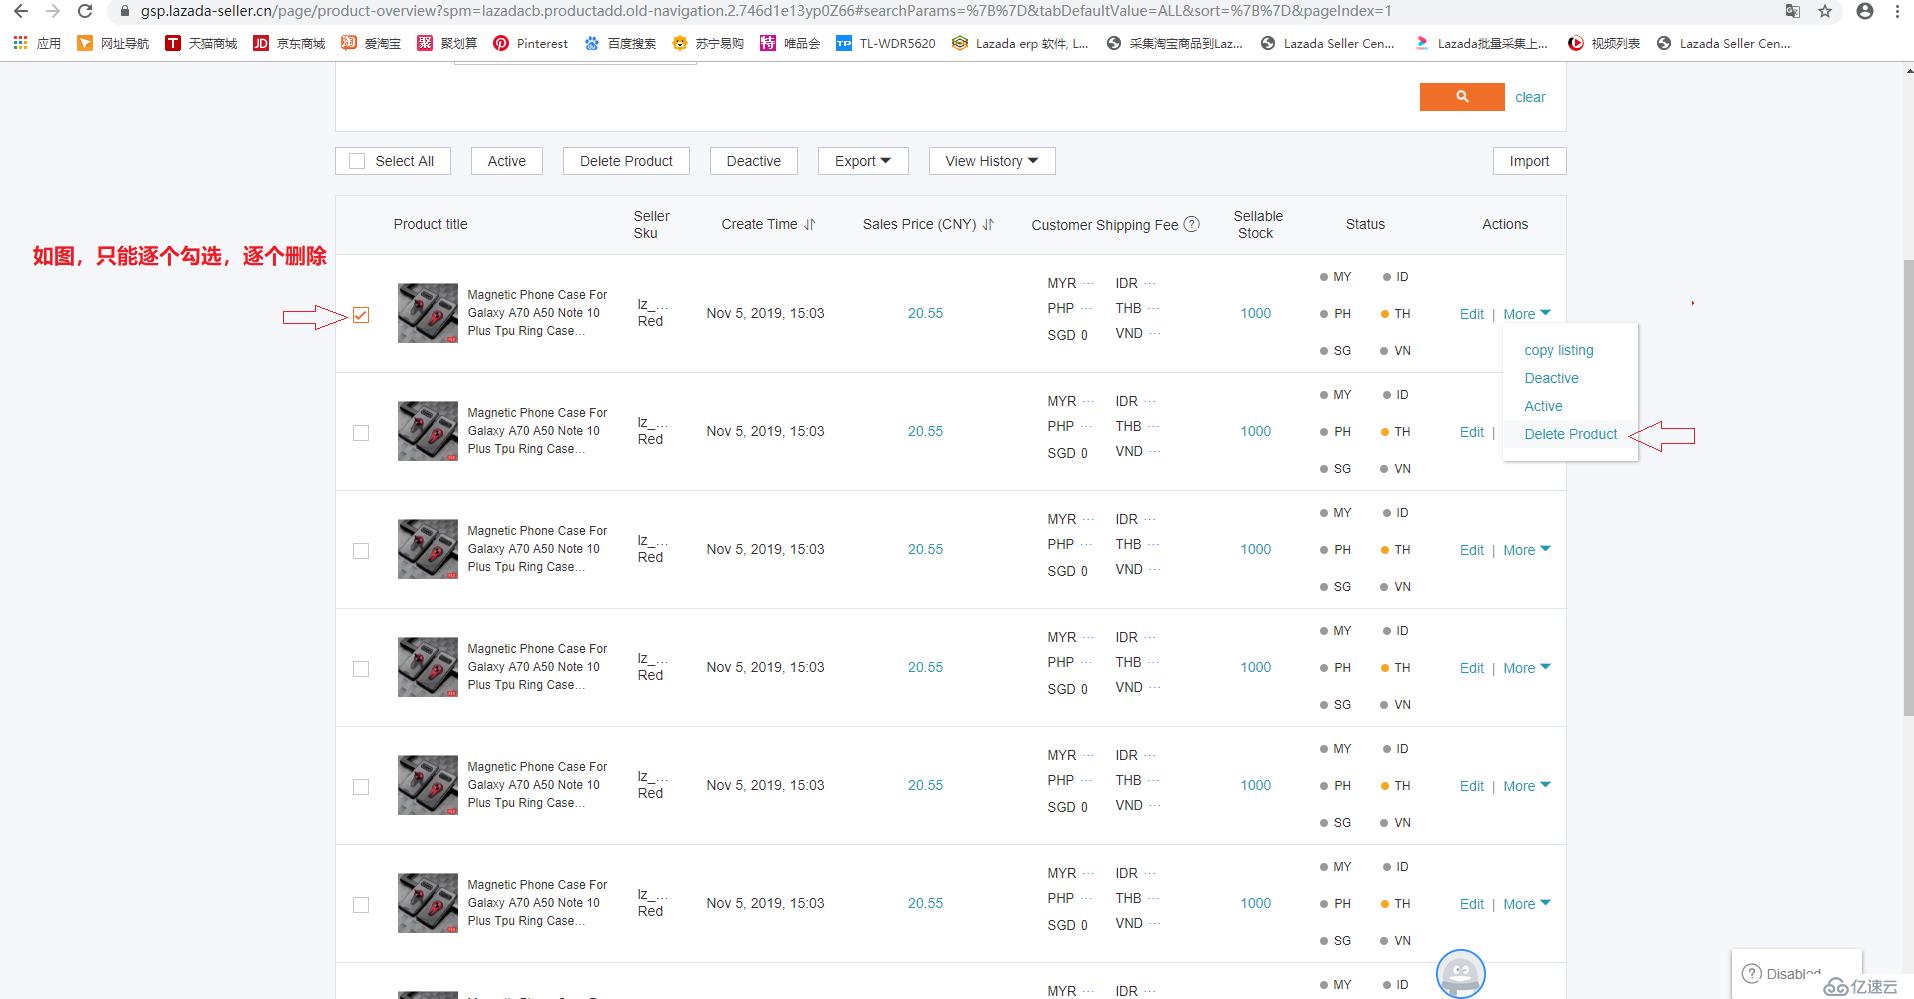Click the Import button
The height and width of the screenshot is (999, 1914).
[1529, 161]
